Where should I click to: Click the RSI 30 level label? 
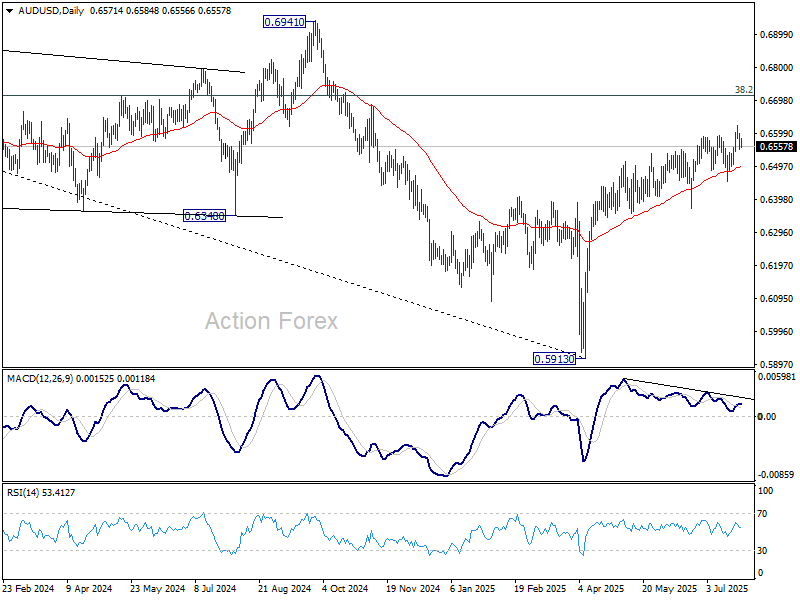tap(762, 551)
